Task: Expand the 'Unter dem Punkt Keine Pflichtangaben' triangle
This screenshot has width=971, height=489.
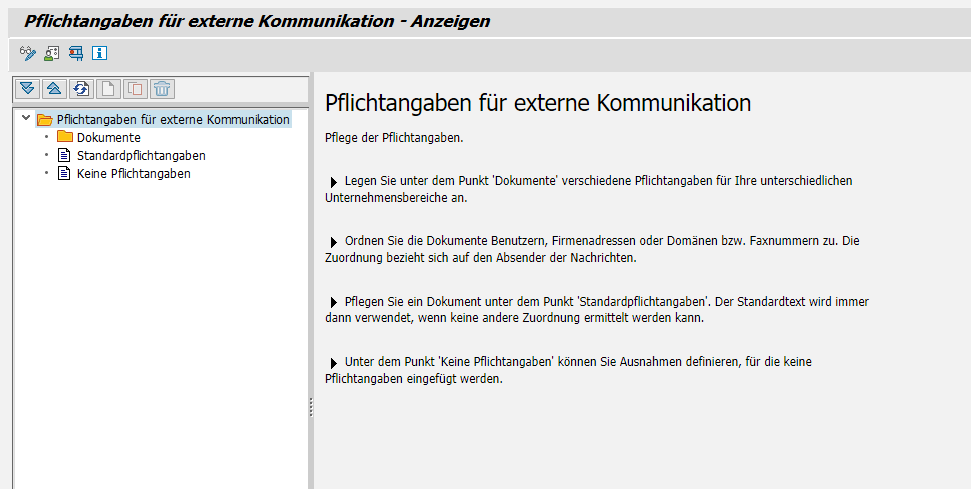Action: tap(333, 362)
